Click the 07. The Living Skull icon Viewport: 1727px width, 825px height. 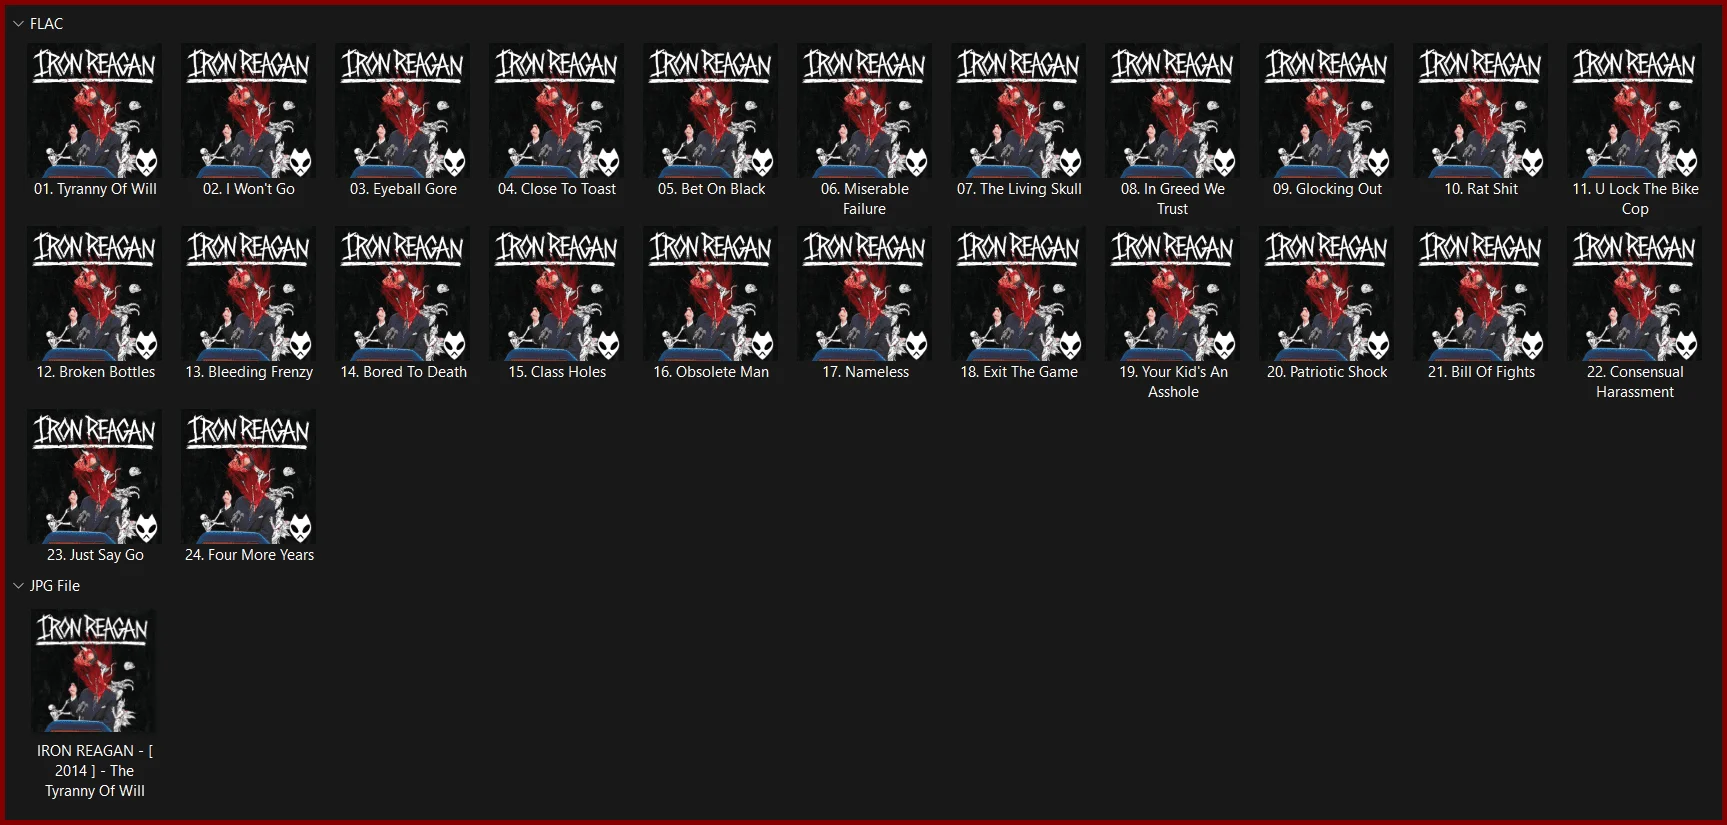pos(1019,111)
